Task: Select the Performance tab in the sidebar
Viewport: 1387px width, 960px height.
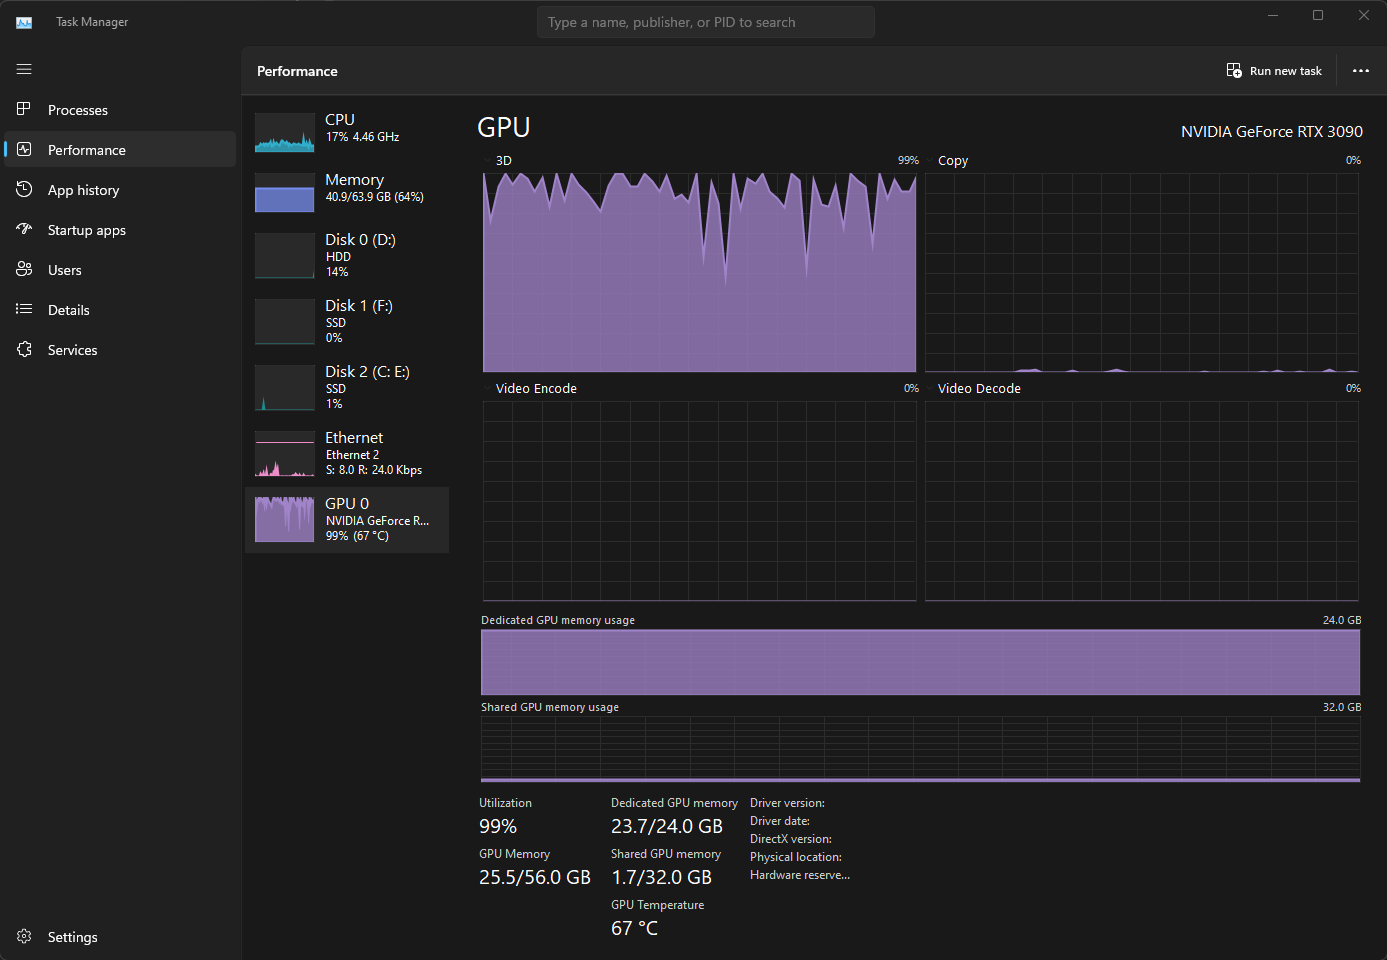Action: coord(120,150)
